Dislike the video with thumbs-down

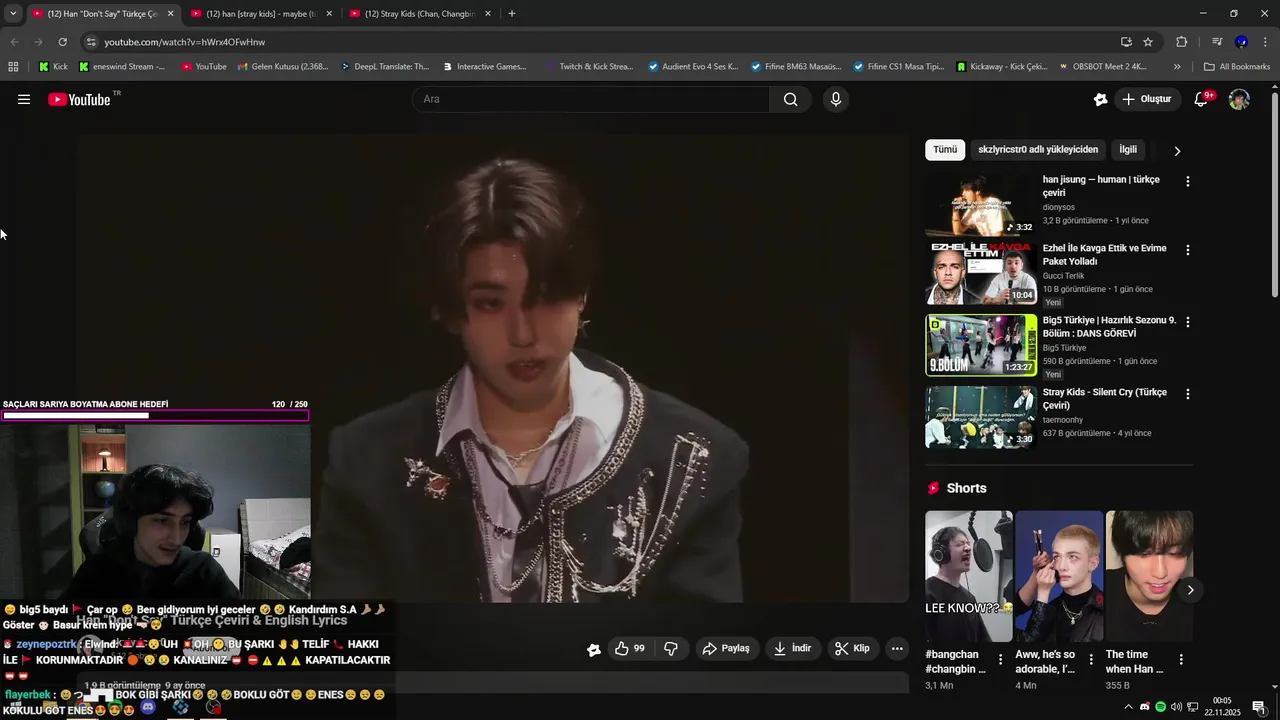pyautogui.click(x=671, y=648)
